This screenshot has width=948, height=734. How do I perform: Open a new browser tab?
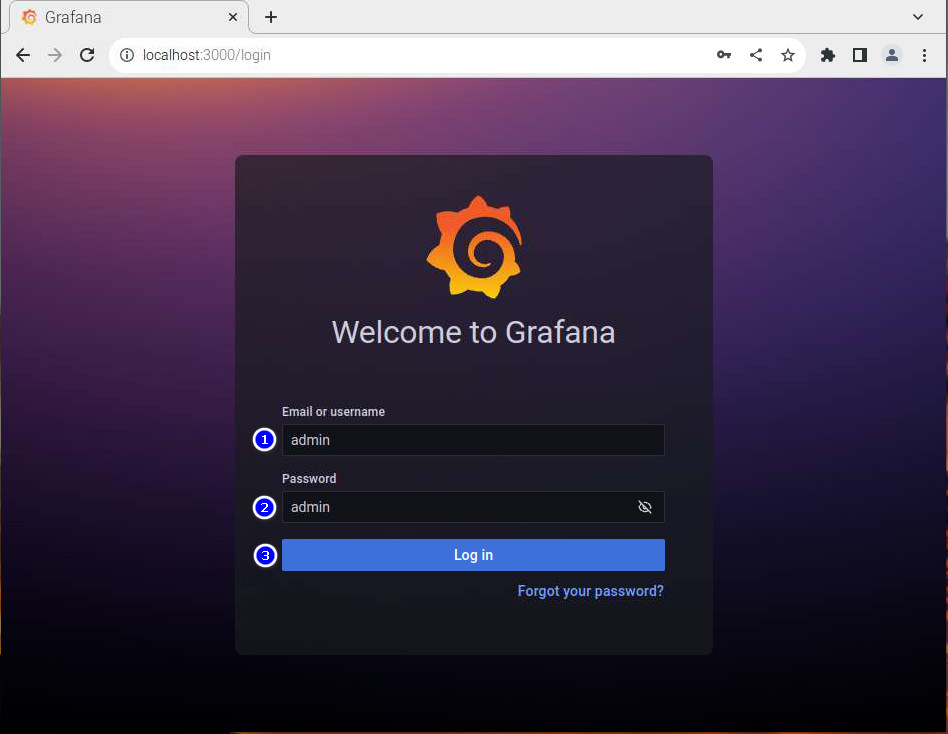[271, 17]
